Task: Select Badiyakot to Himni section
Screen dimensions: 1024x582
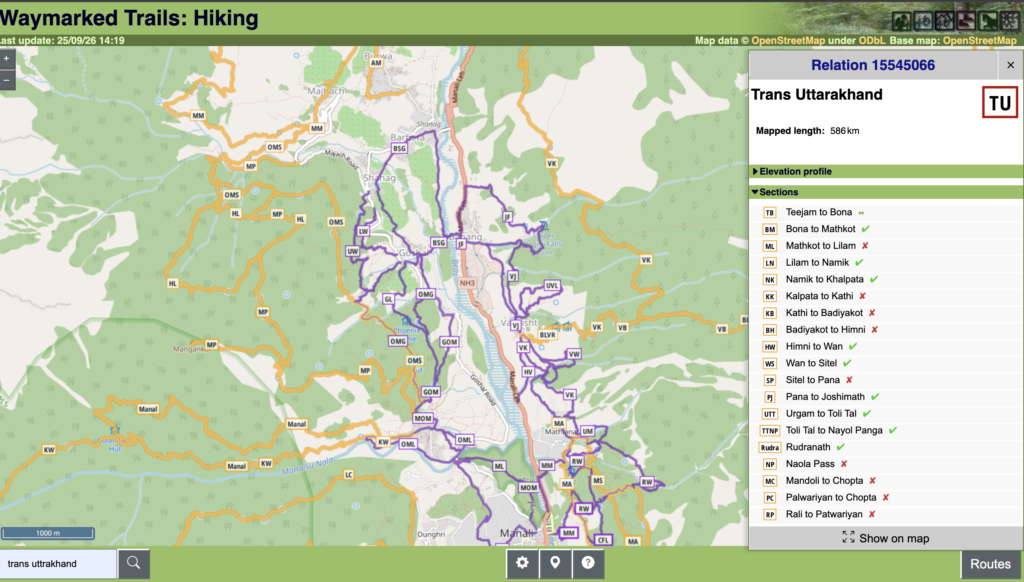Action: coord(886,330)
